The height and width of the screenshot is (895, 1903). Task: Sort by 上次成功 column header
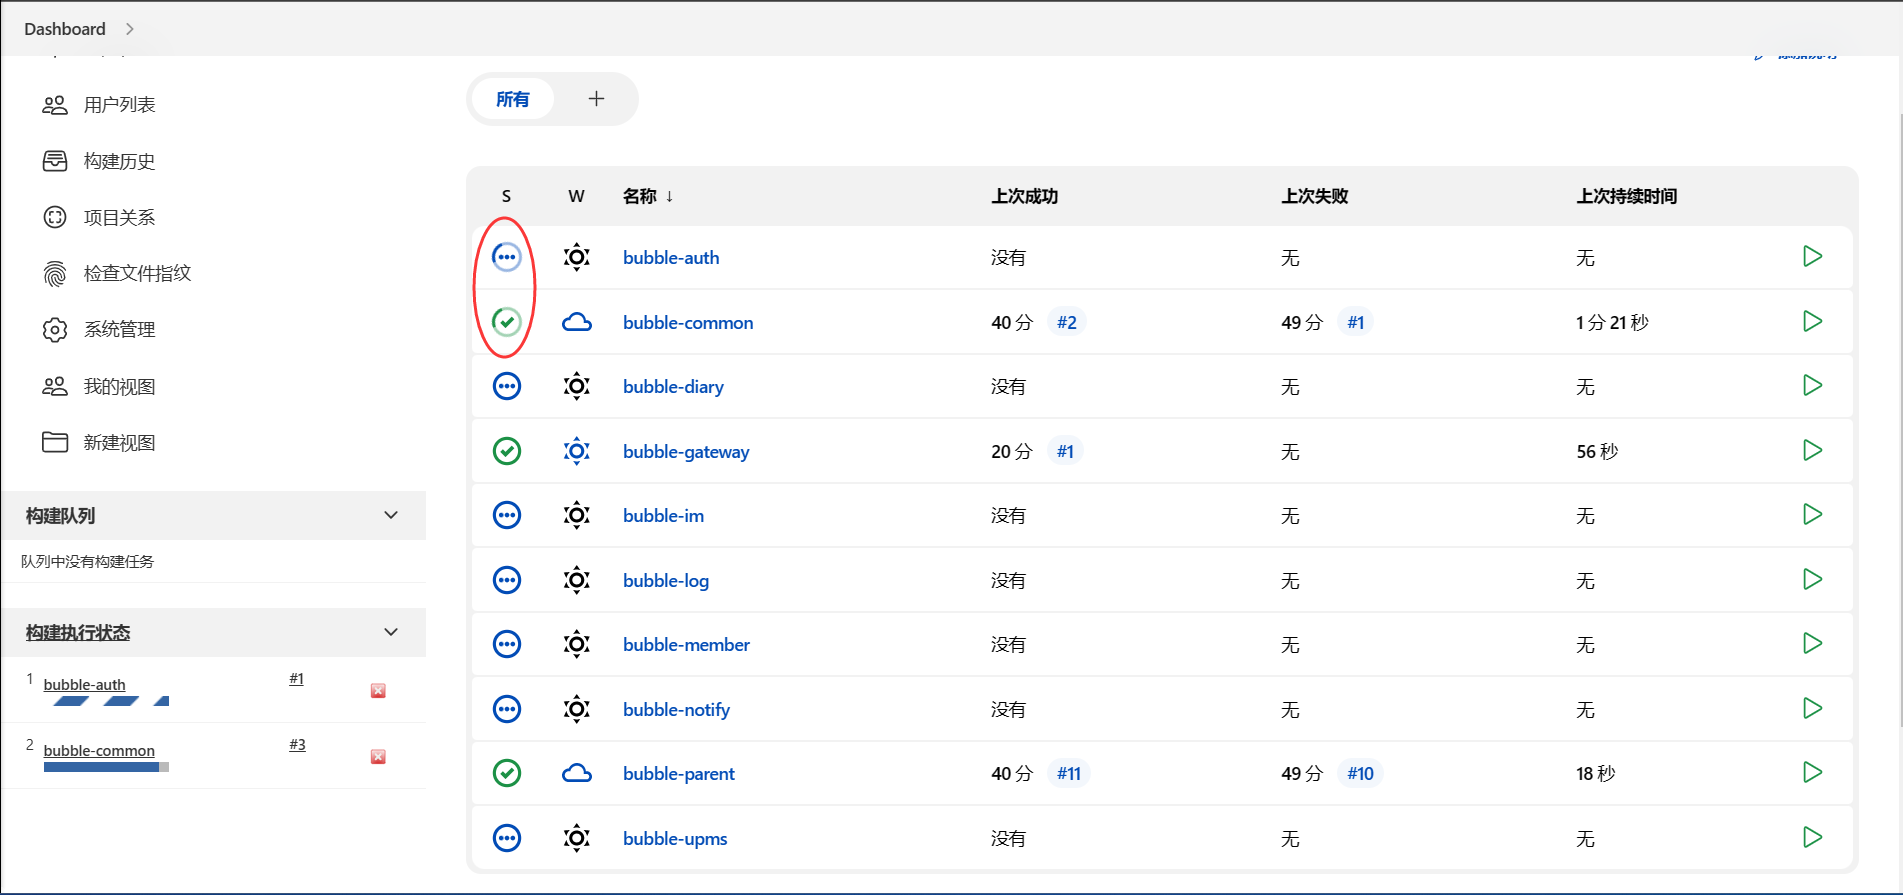(1025, 196)
